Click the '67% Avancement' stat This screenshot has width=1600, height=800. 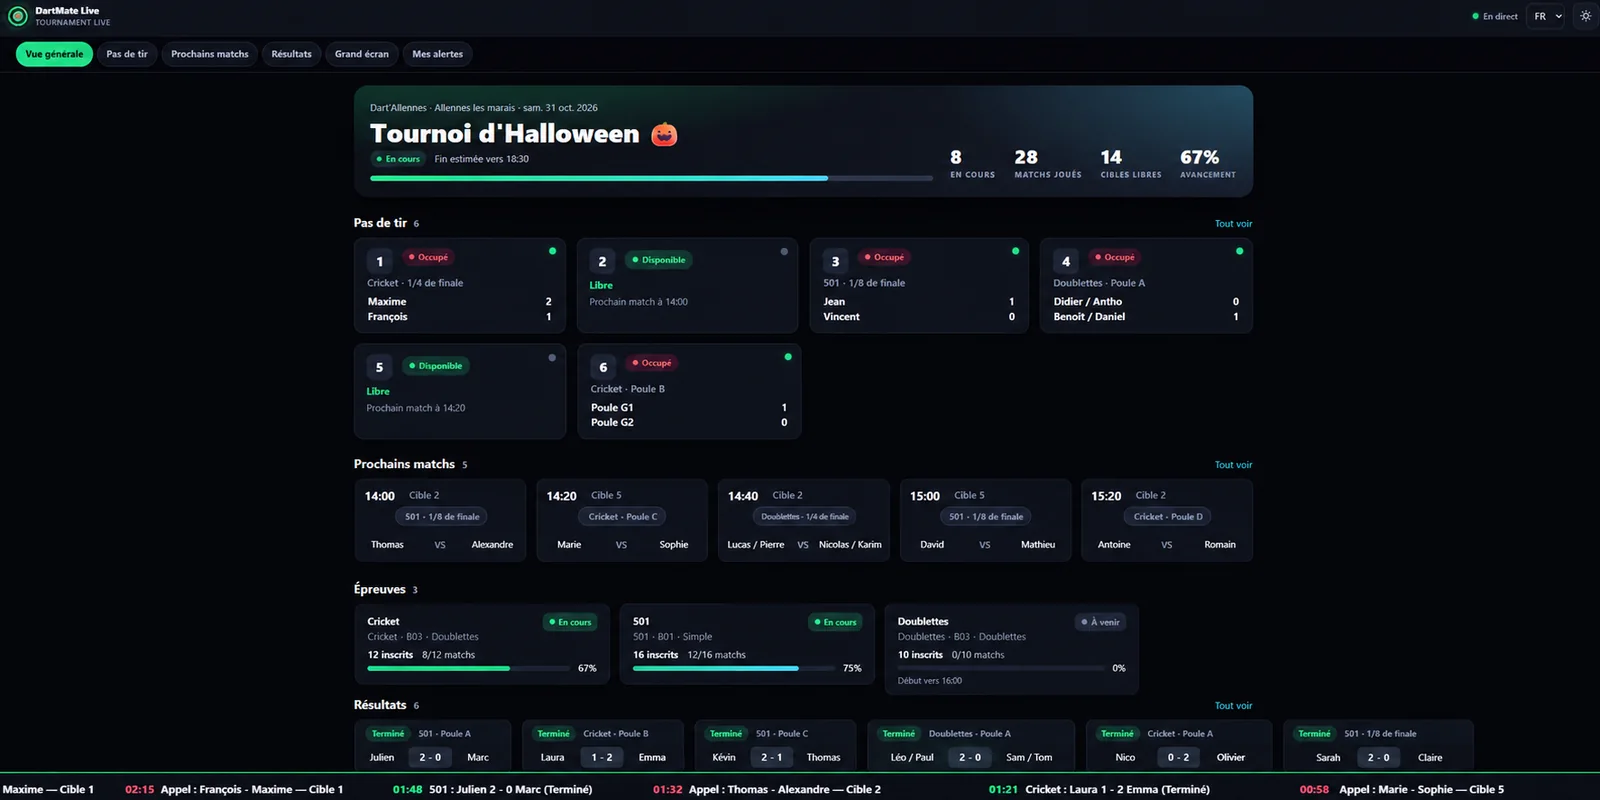click(x=1207, y=164)
